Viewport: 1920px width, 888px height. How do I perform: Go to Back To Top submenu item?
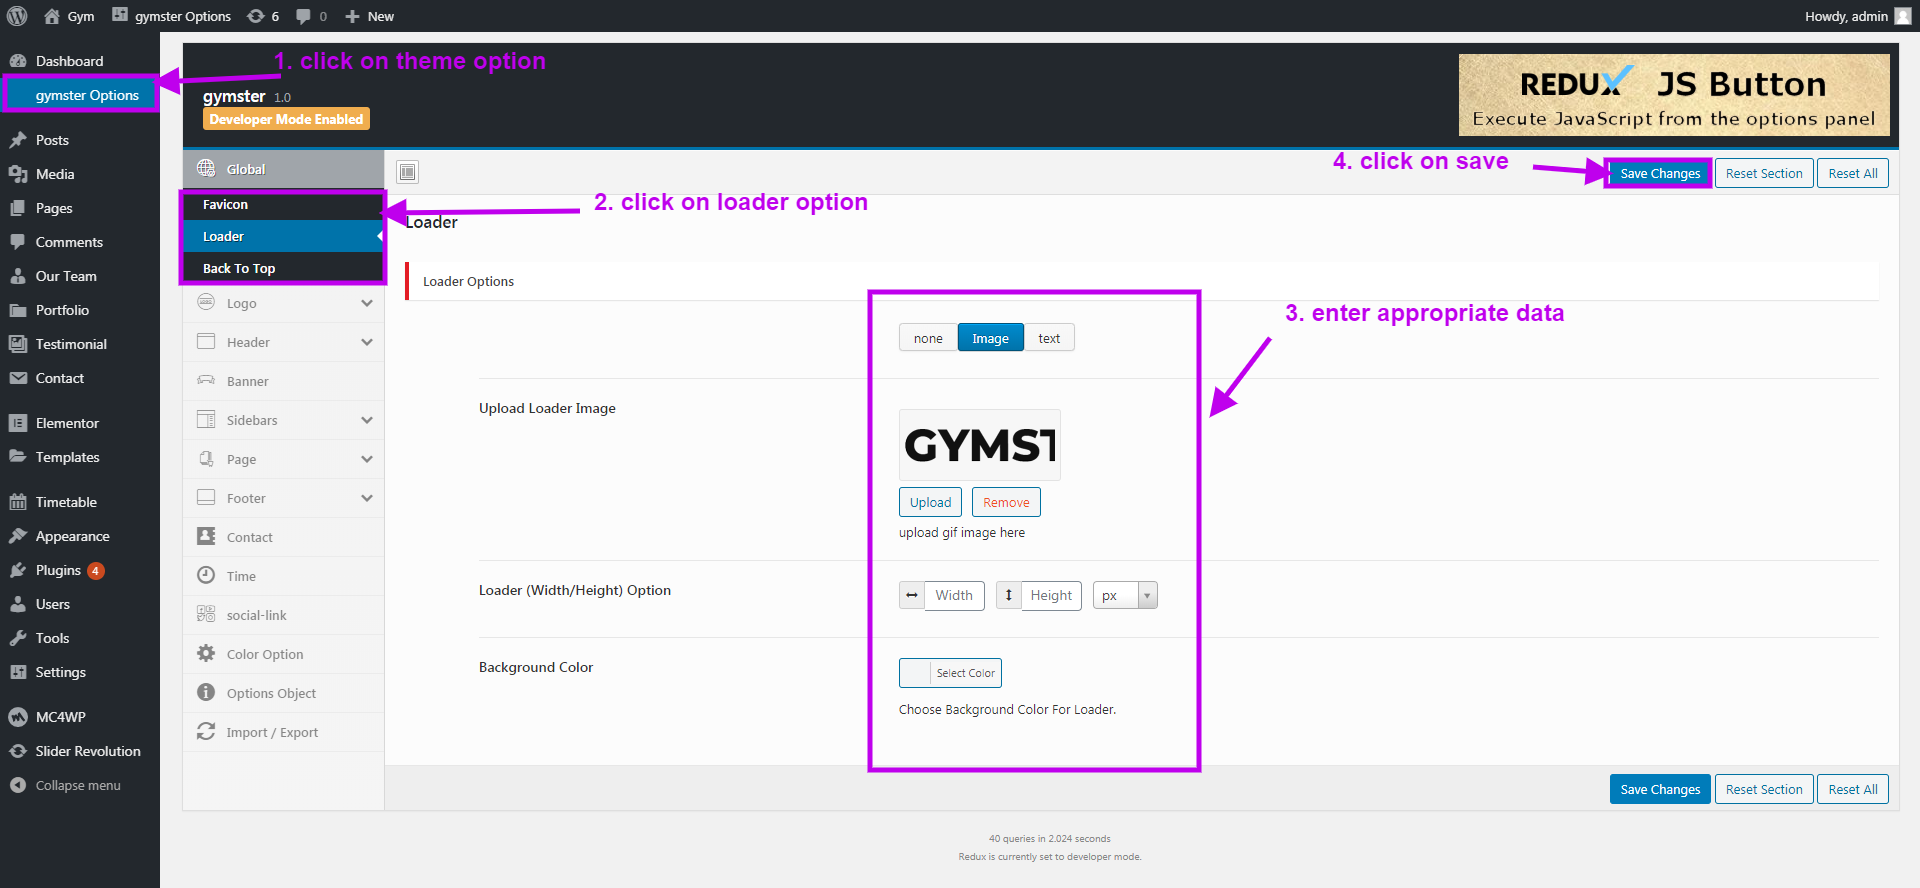(239, 268)
